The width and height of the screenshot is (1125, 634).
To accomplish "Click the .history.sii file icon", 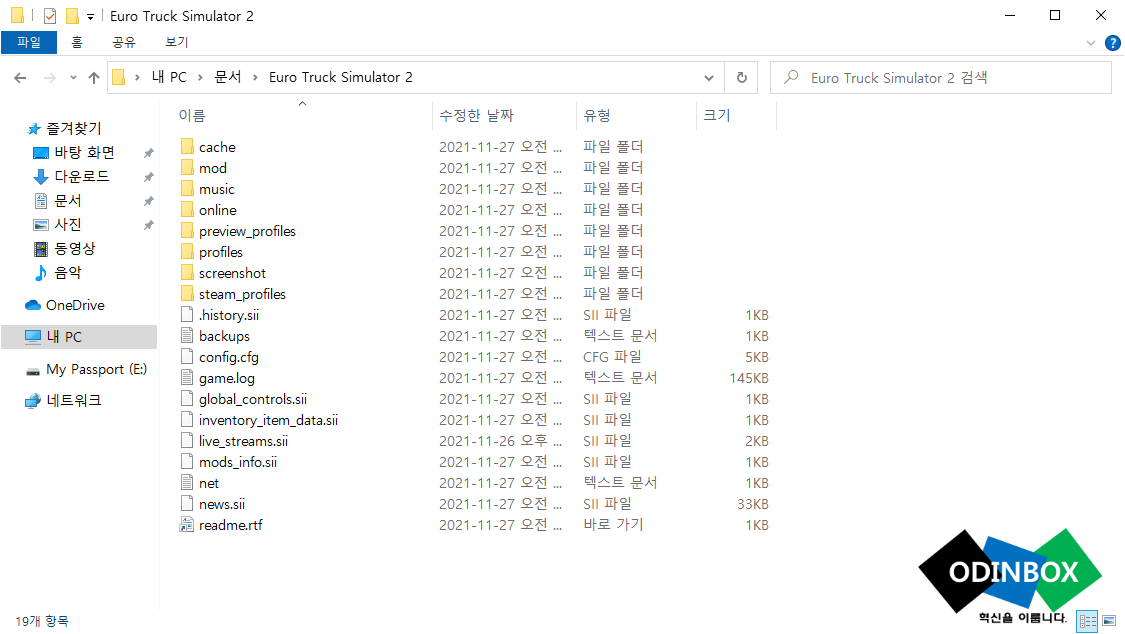I will [187, 315].
